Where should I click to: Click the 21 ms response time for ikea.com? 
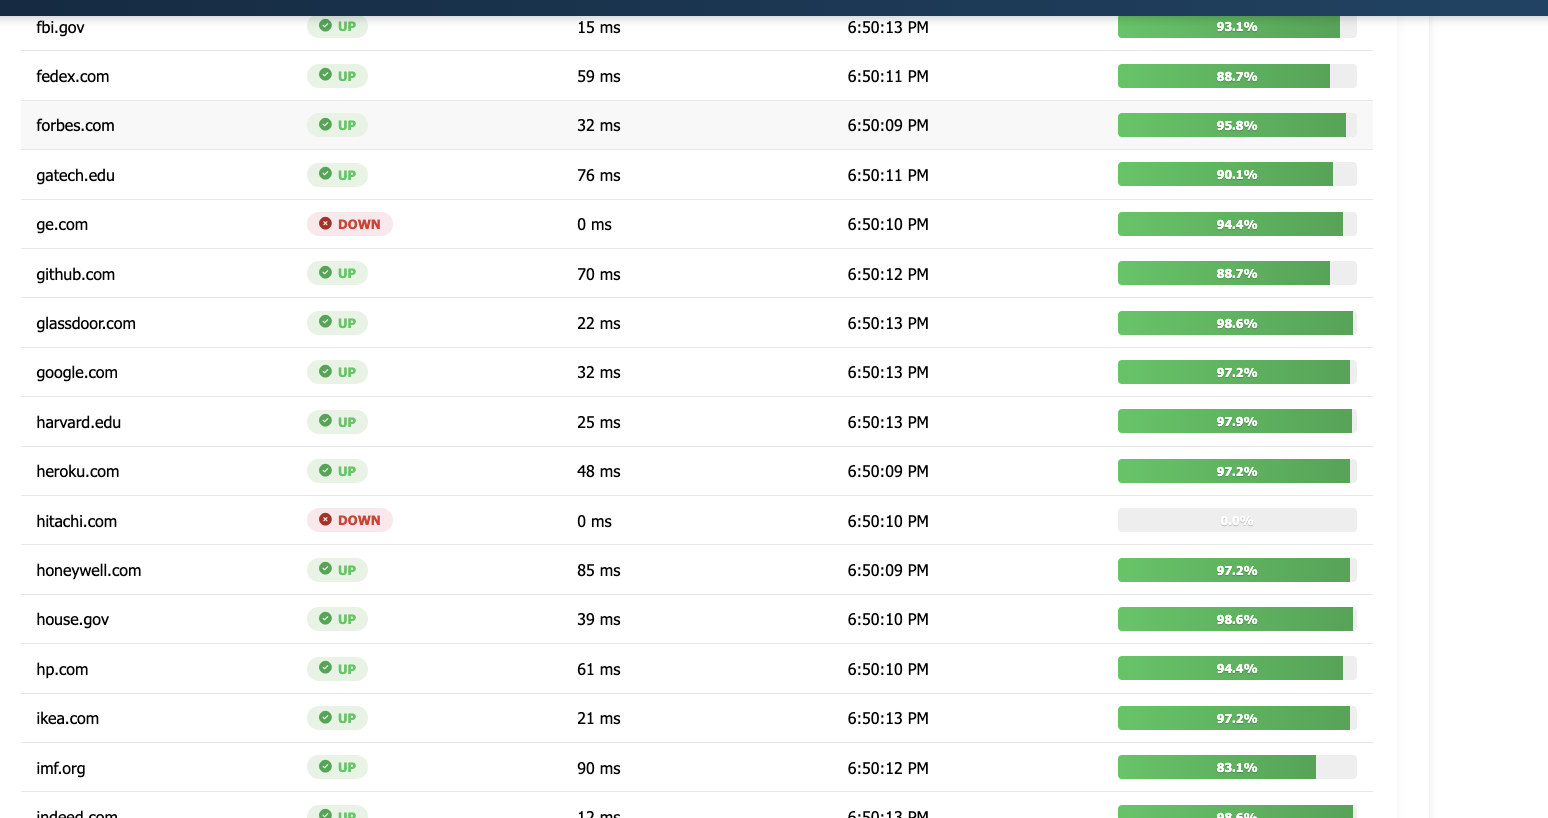click(x=598, y=718)
